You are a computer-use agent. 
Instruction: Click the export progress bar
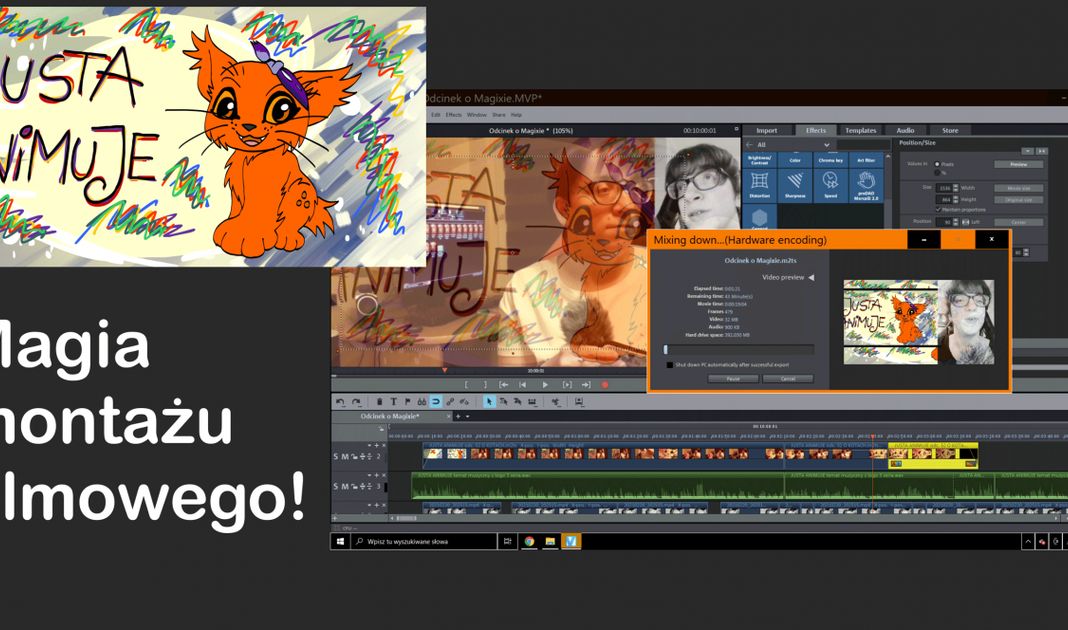739,350
